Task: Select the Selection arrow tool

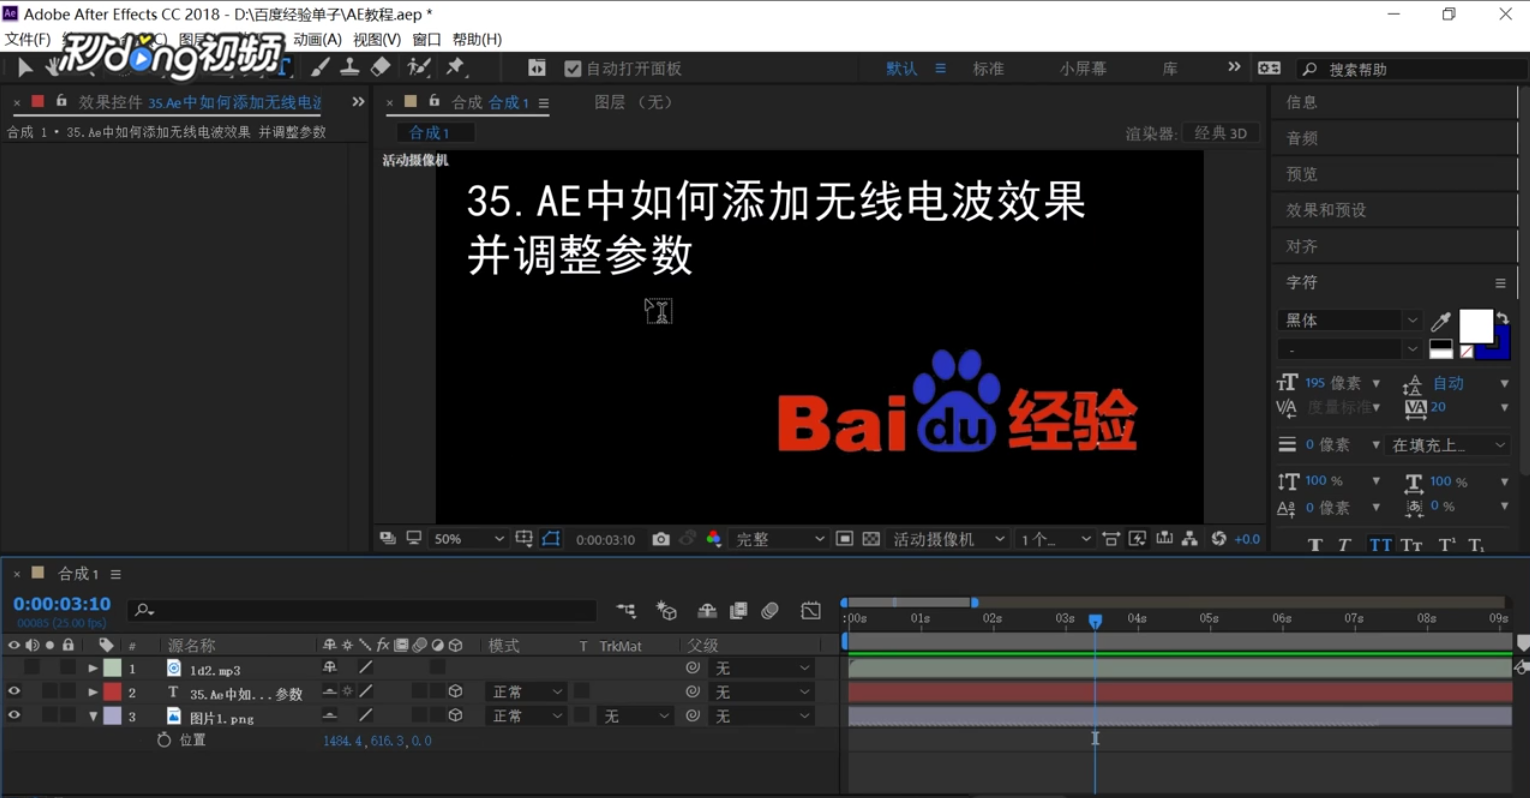Action: tap(25, 68)
